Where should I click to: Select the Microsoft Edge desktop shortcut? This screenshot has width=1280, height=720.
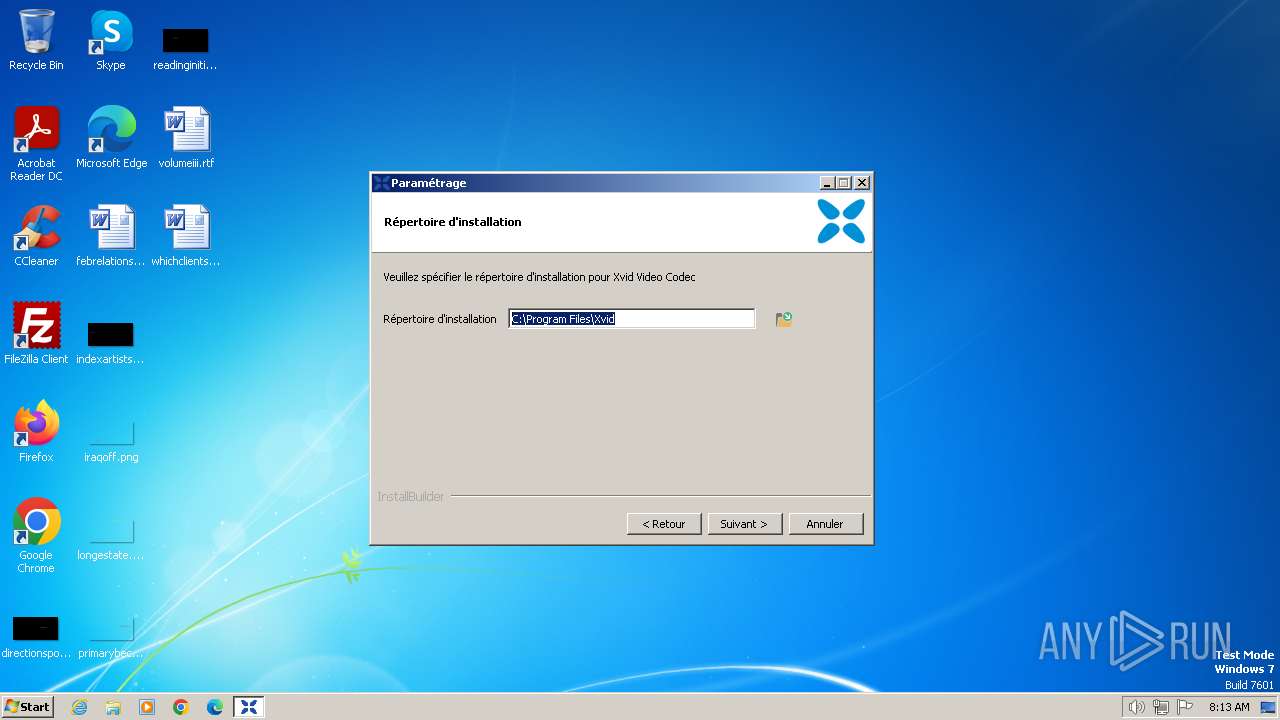coord(111,138)
